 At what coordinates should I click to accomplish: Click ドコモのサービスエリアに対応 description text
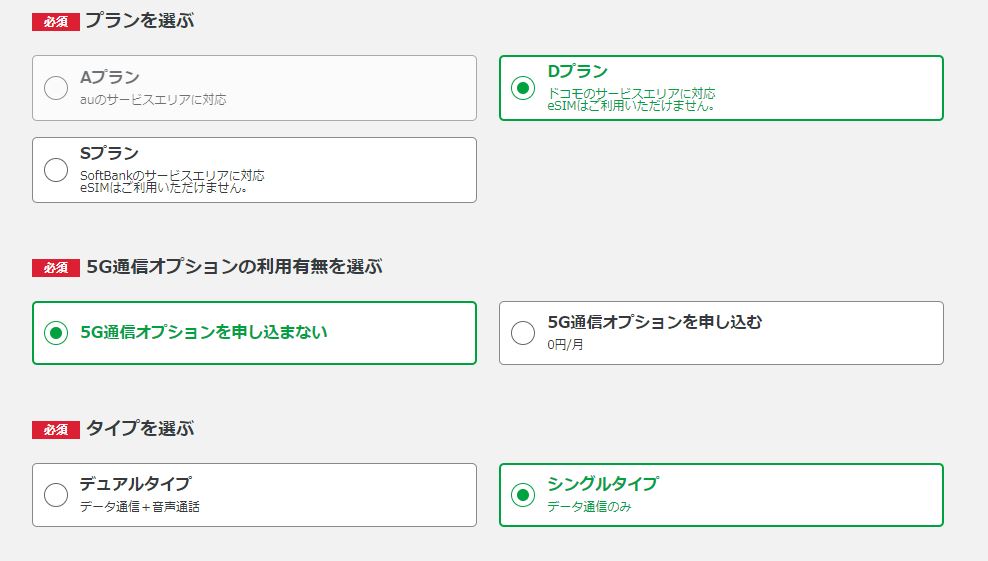pyautogui.click(x=631, y=93)
